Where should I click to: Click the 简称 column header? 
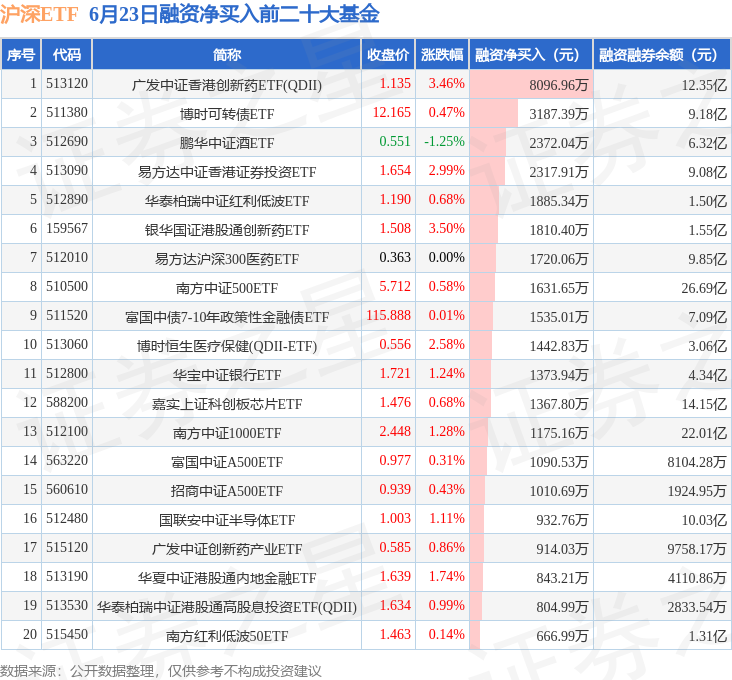click(x=227, y=55)
